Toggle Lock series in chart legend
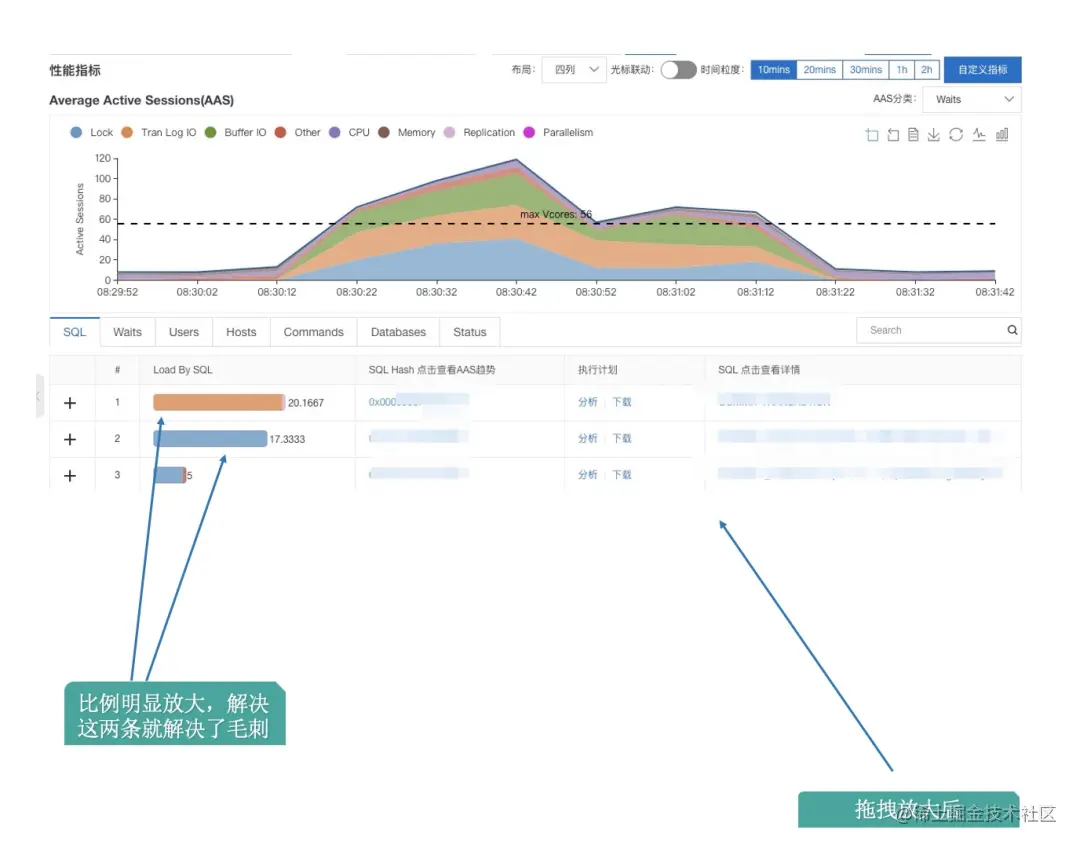 tap(91, 132)
